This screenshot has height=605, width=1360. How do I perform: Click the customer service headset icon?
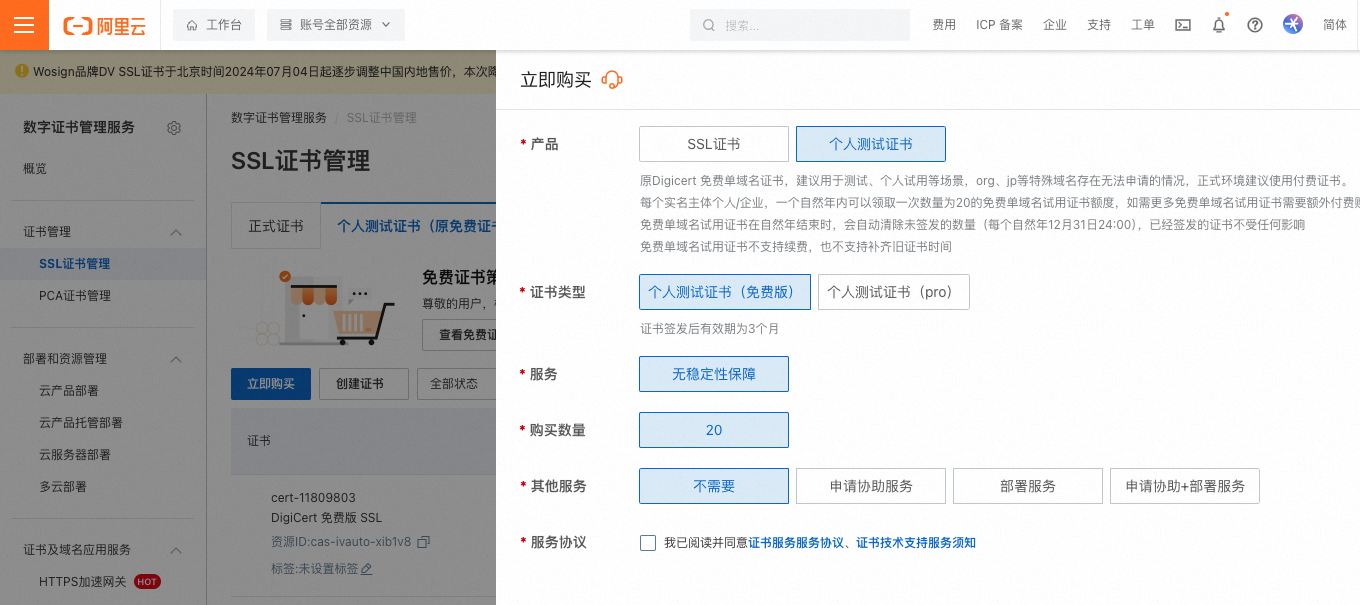[x=612, y=80]
